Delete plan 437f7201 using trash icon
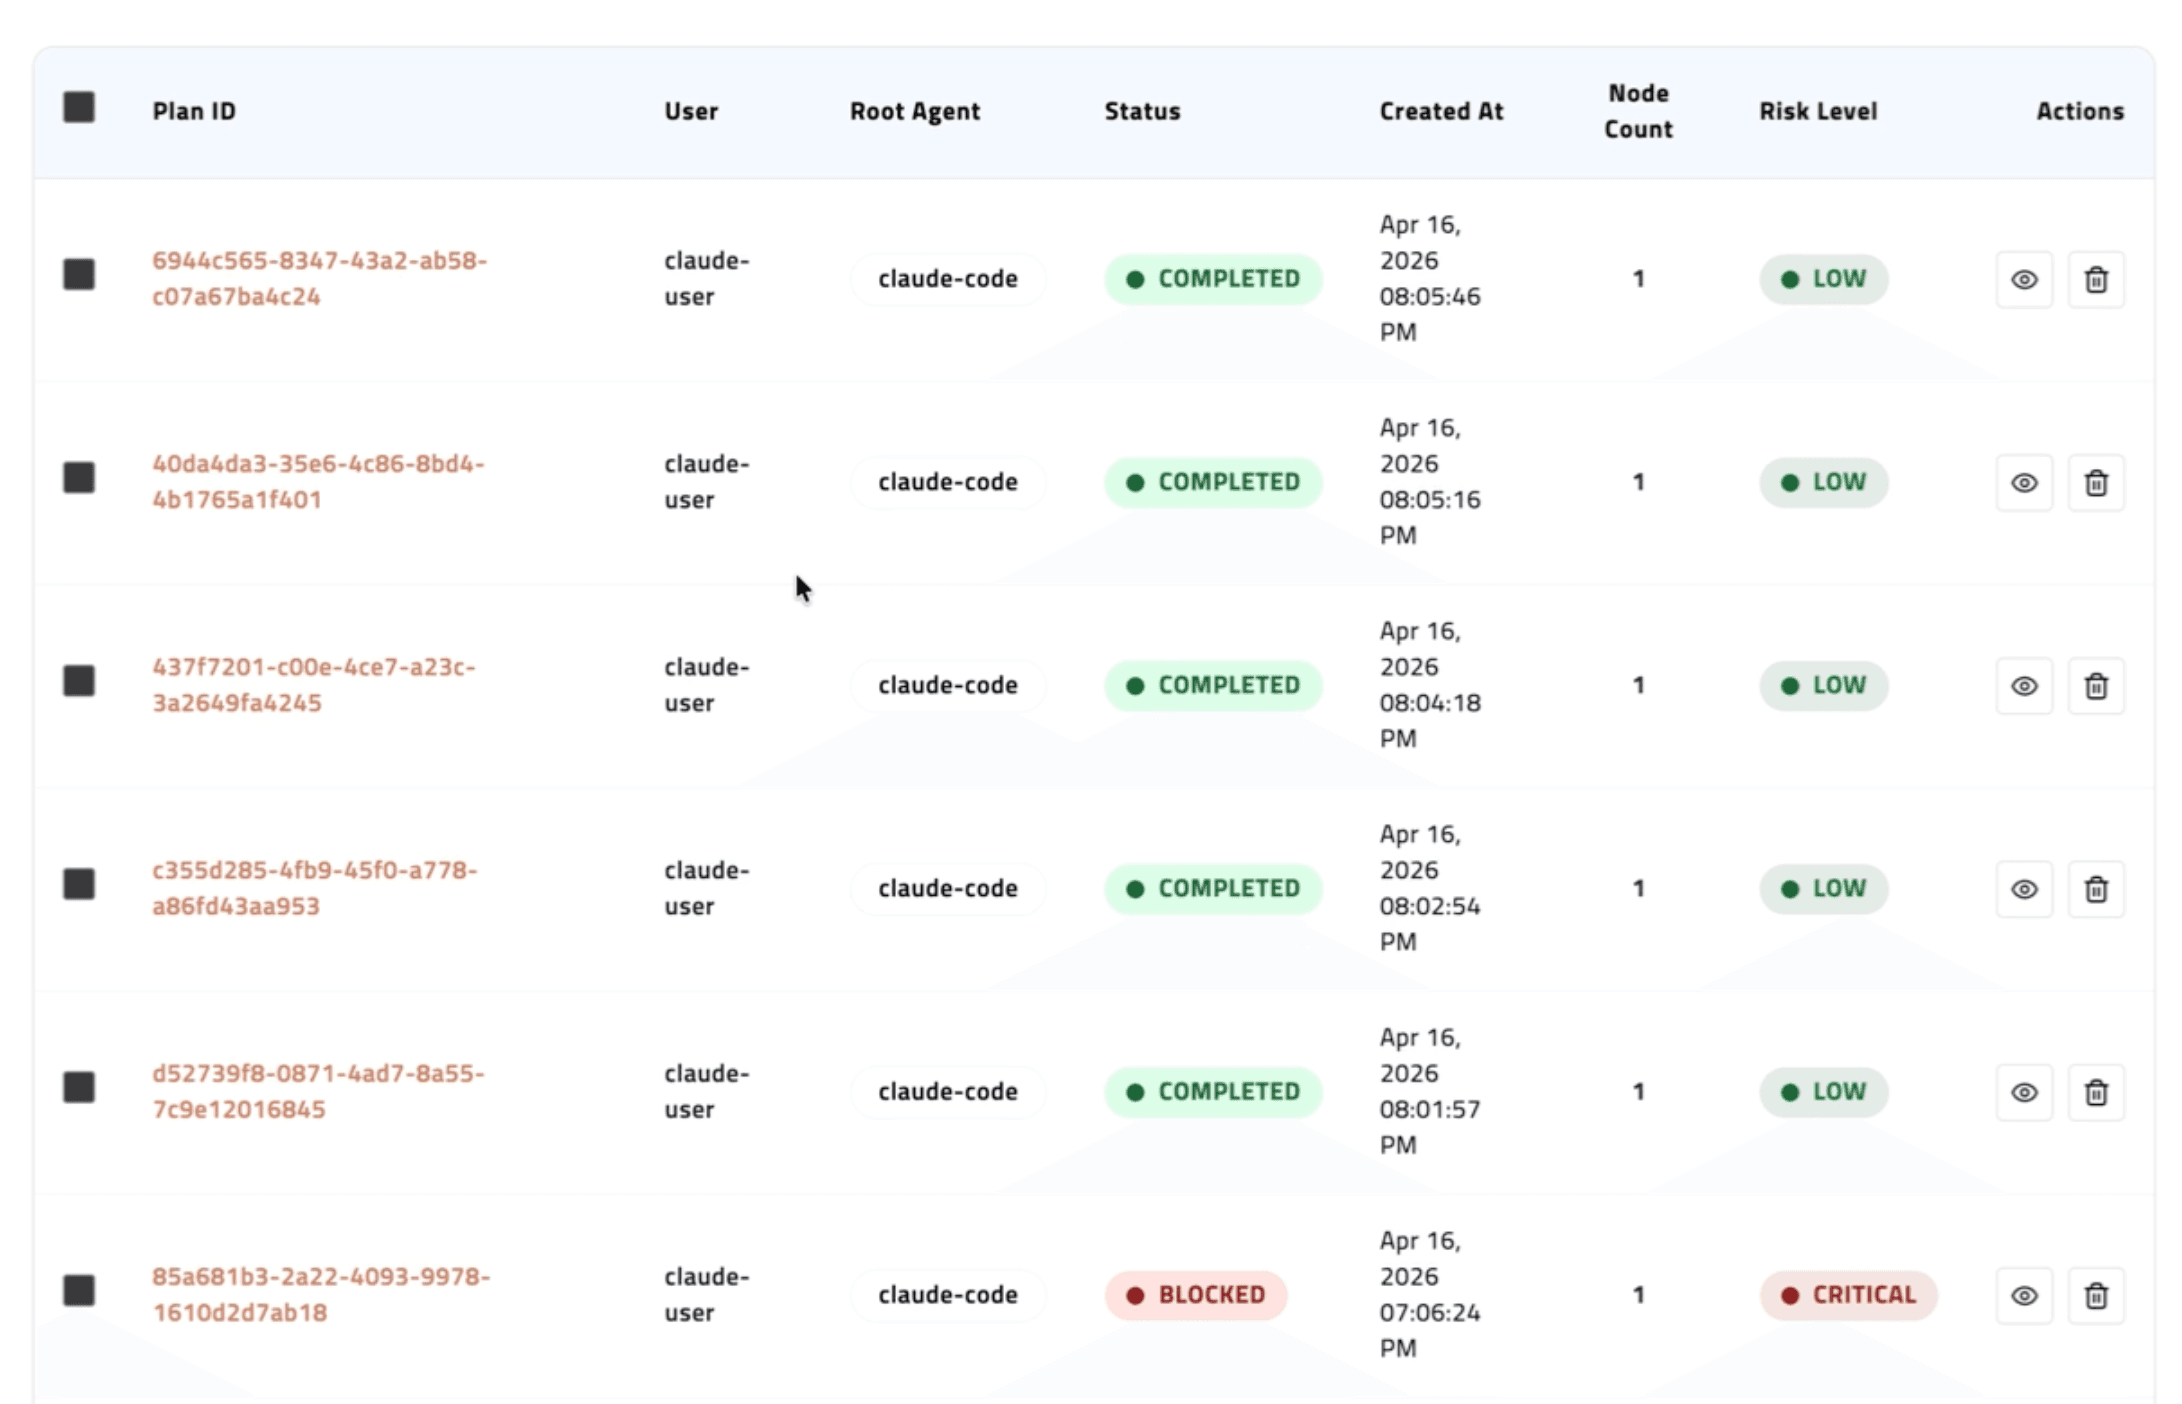Image resolution: width=2182 pixels, height=1404 pixels. [x=2095, y=686]
